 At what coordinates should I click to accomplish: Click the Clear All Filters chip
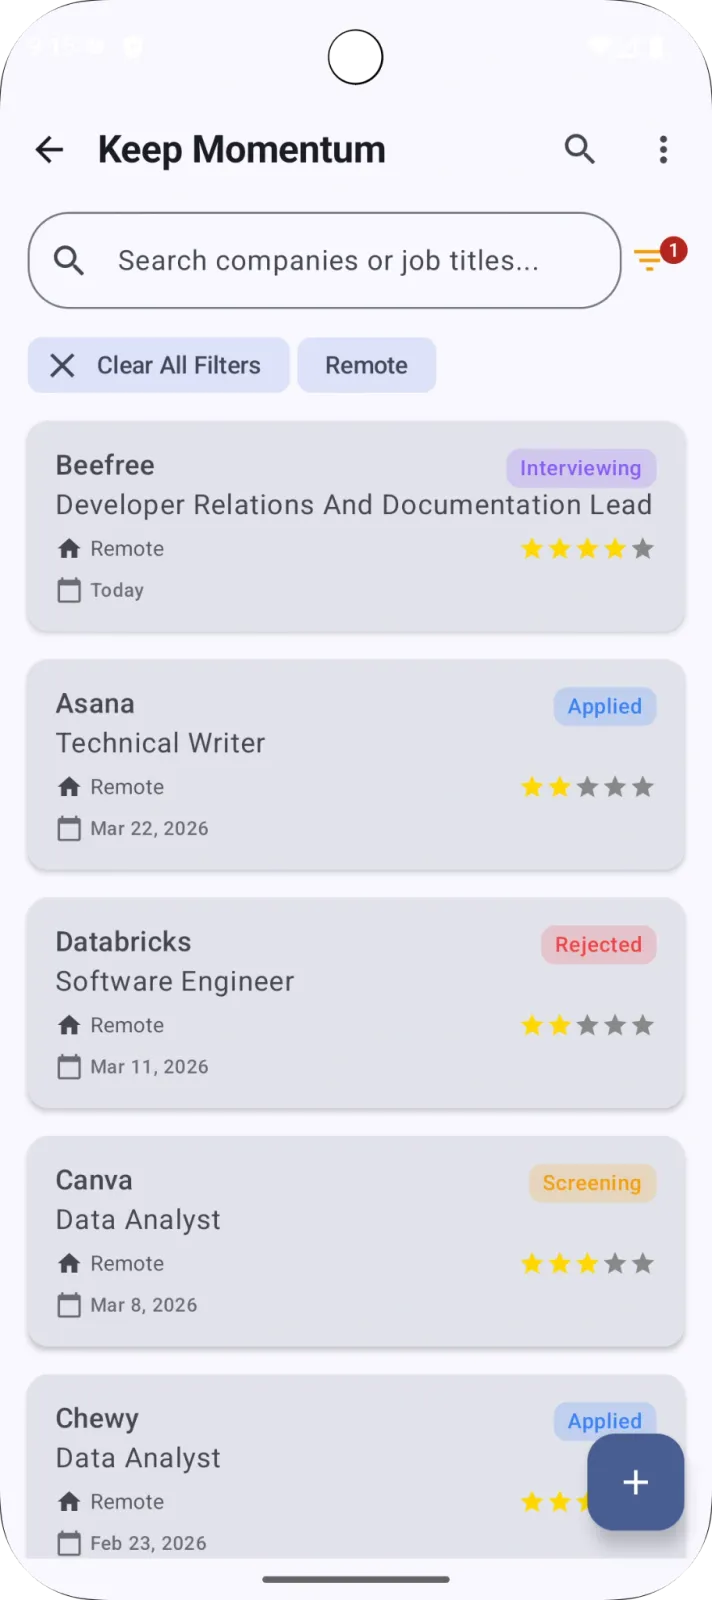tap(159, 365)
